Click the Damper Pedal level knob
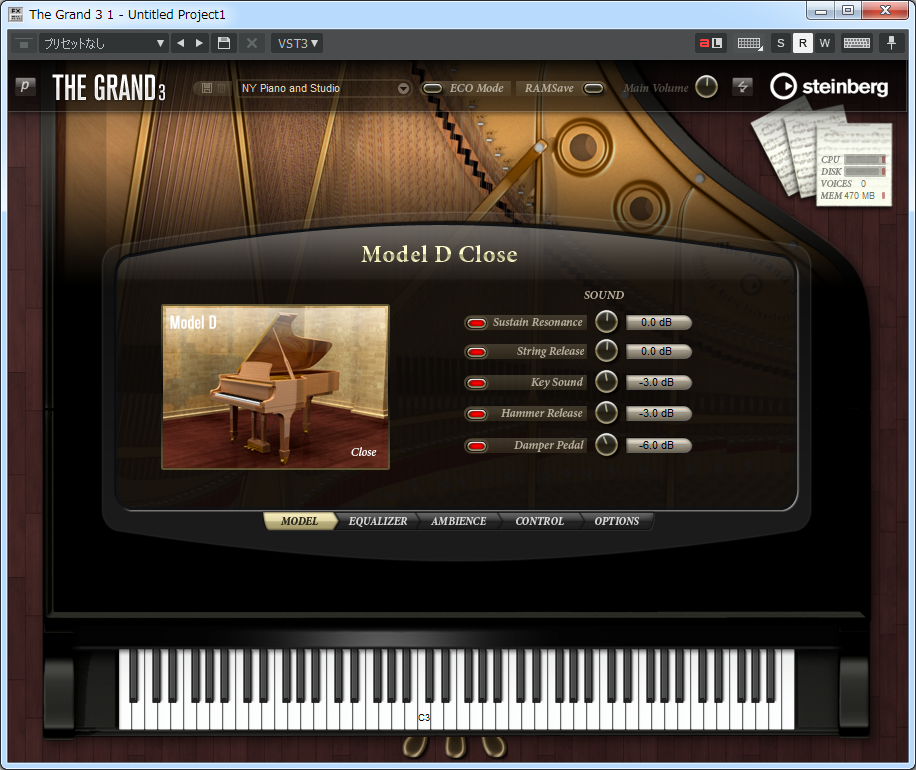This screenshot has height=770, width=916. pyautogui.click(x=606, y=445)
